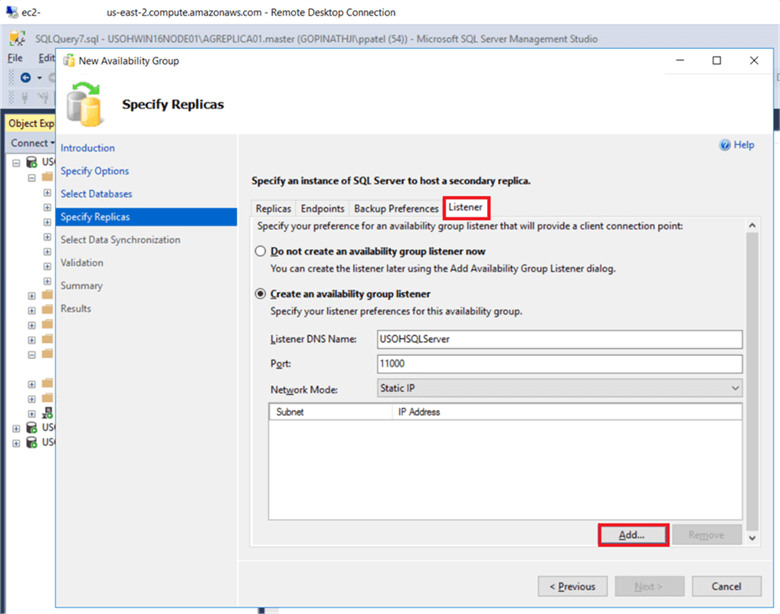This screenshot has width=780, height=614.
Task: Minimize the New Availability Group window
Action: pyautogui.click(x=680, y=60)
